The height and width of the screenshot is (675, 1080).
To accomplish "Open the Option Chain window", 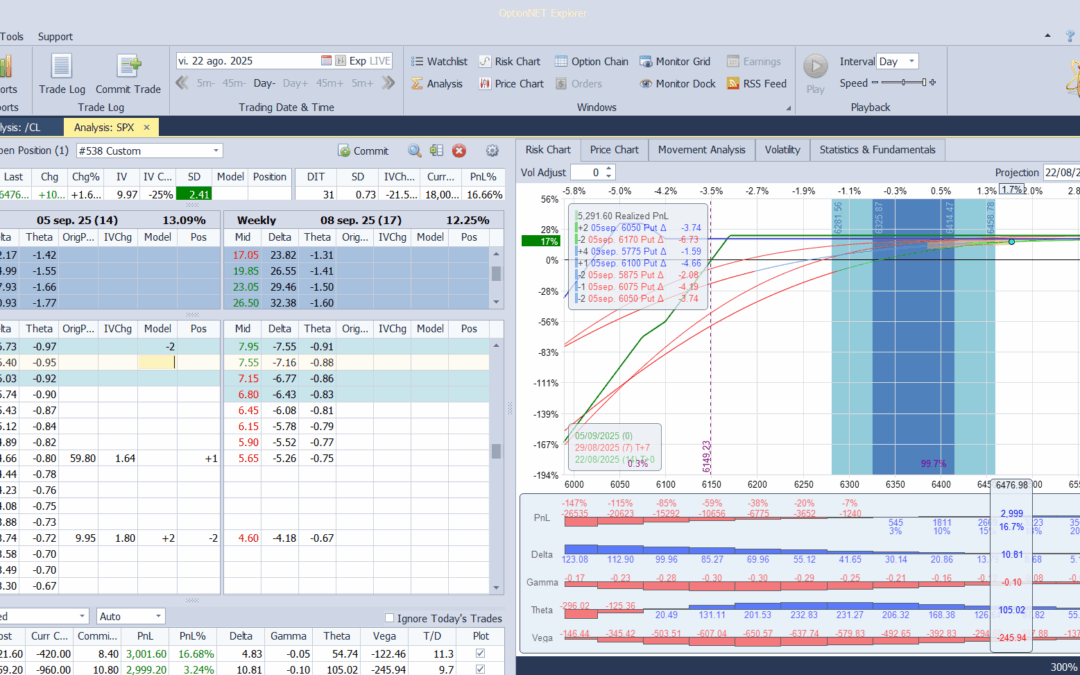I will 591,62.
